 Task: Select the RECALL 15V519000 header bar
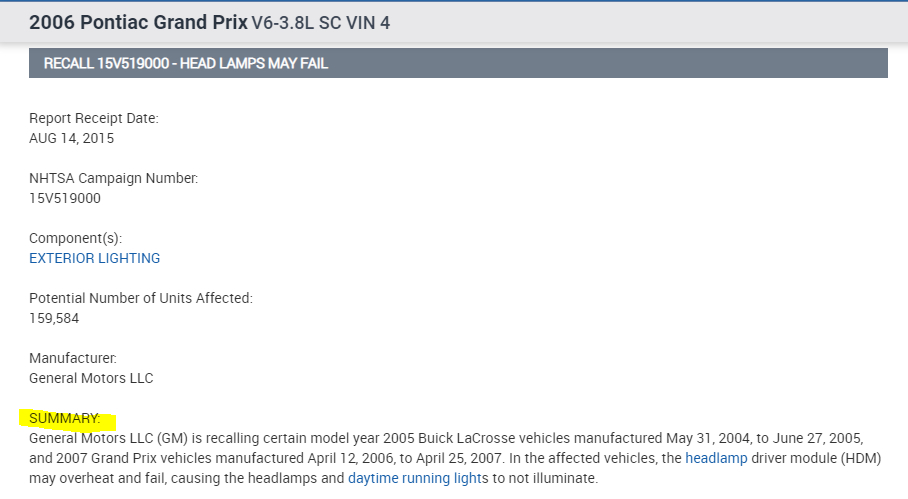click(x=458, y=63)
